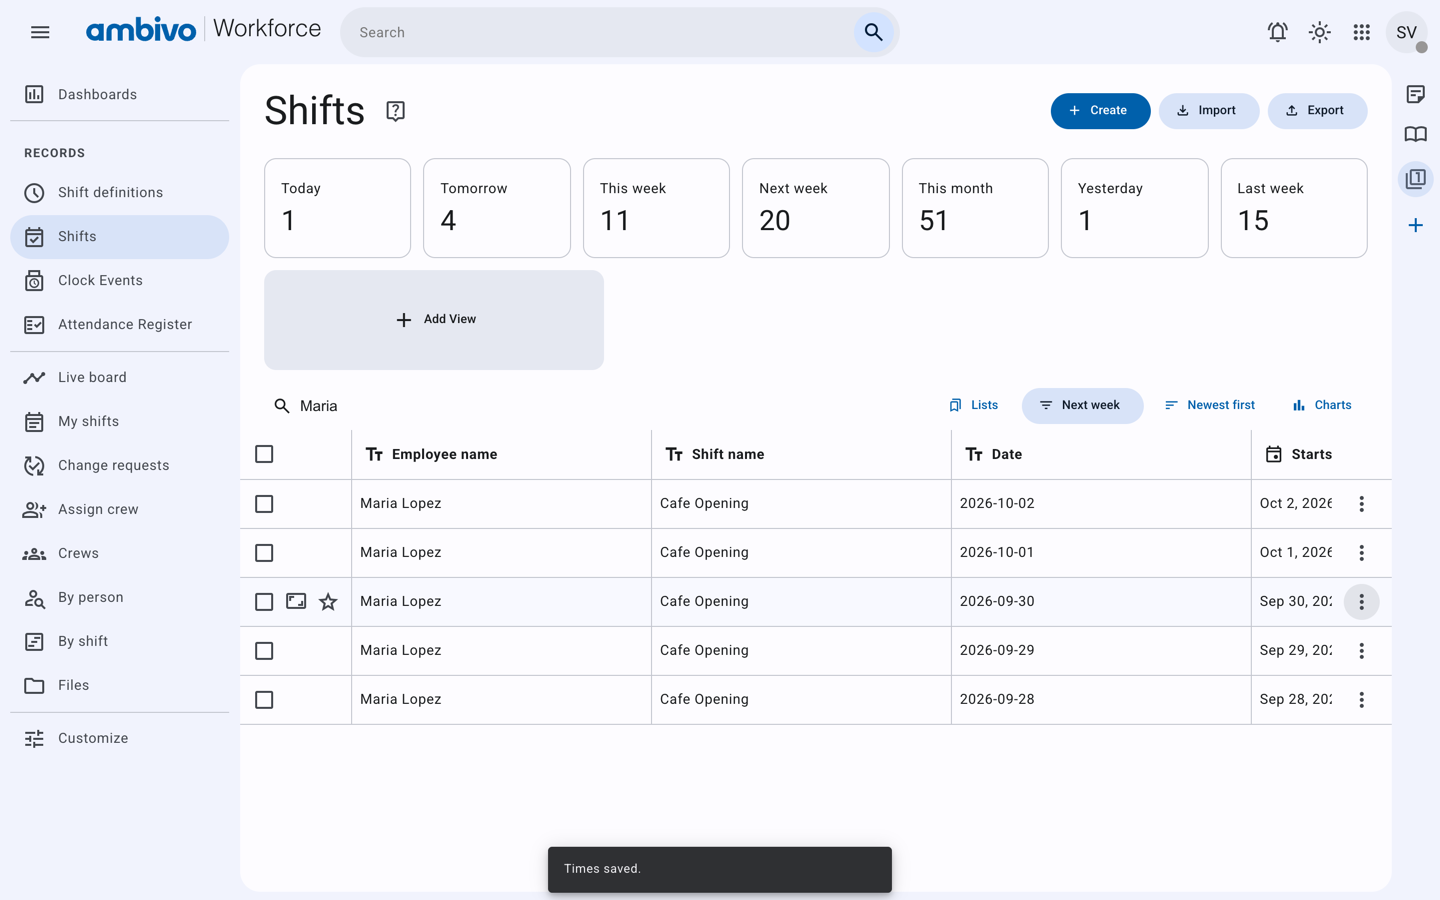Click the plus icon on right rail
This screenshot has height=900, width=1440.
[1415, 225]
